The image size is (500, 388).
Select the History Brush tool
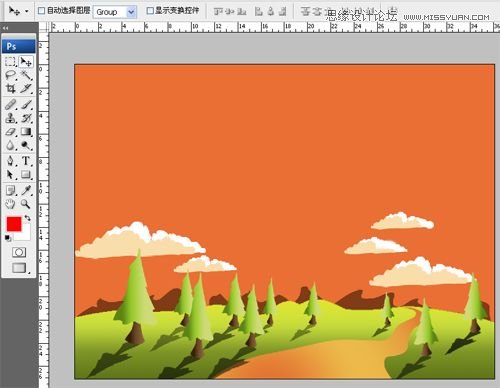click(x=26, y=118)
